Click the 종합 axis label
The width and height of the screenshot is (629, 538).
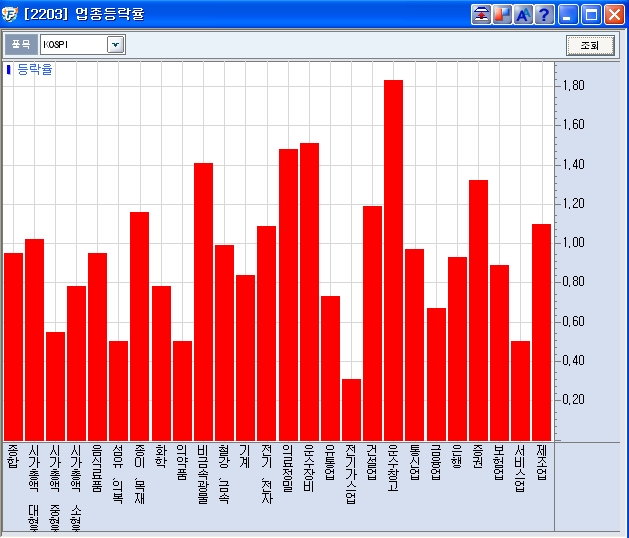pos(13,457)
